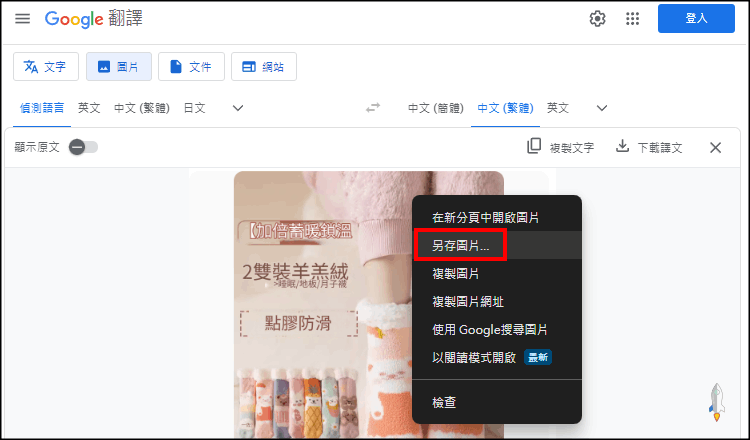
Task: Select 偵測語言 as source language
Action: [42, 108]
